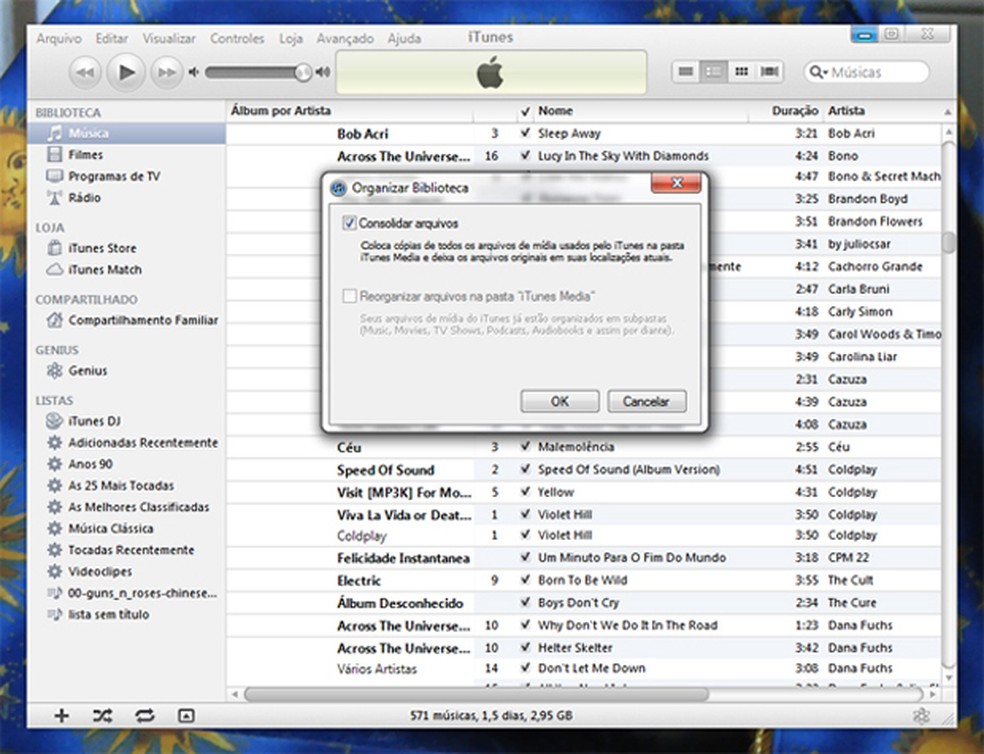Skip to next track button
The width and height of the screenshot is (984, 754).
(x=166, y=73)
